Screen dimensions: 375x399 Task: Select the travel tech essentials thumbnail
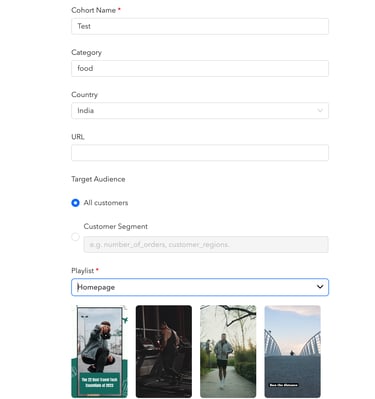[99, 351]
